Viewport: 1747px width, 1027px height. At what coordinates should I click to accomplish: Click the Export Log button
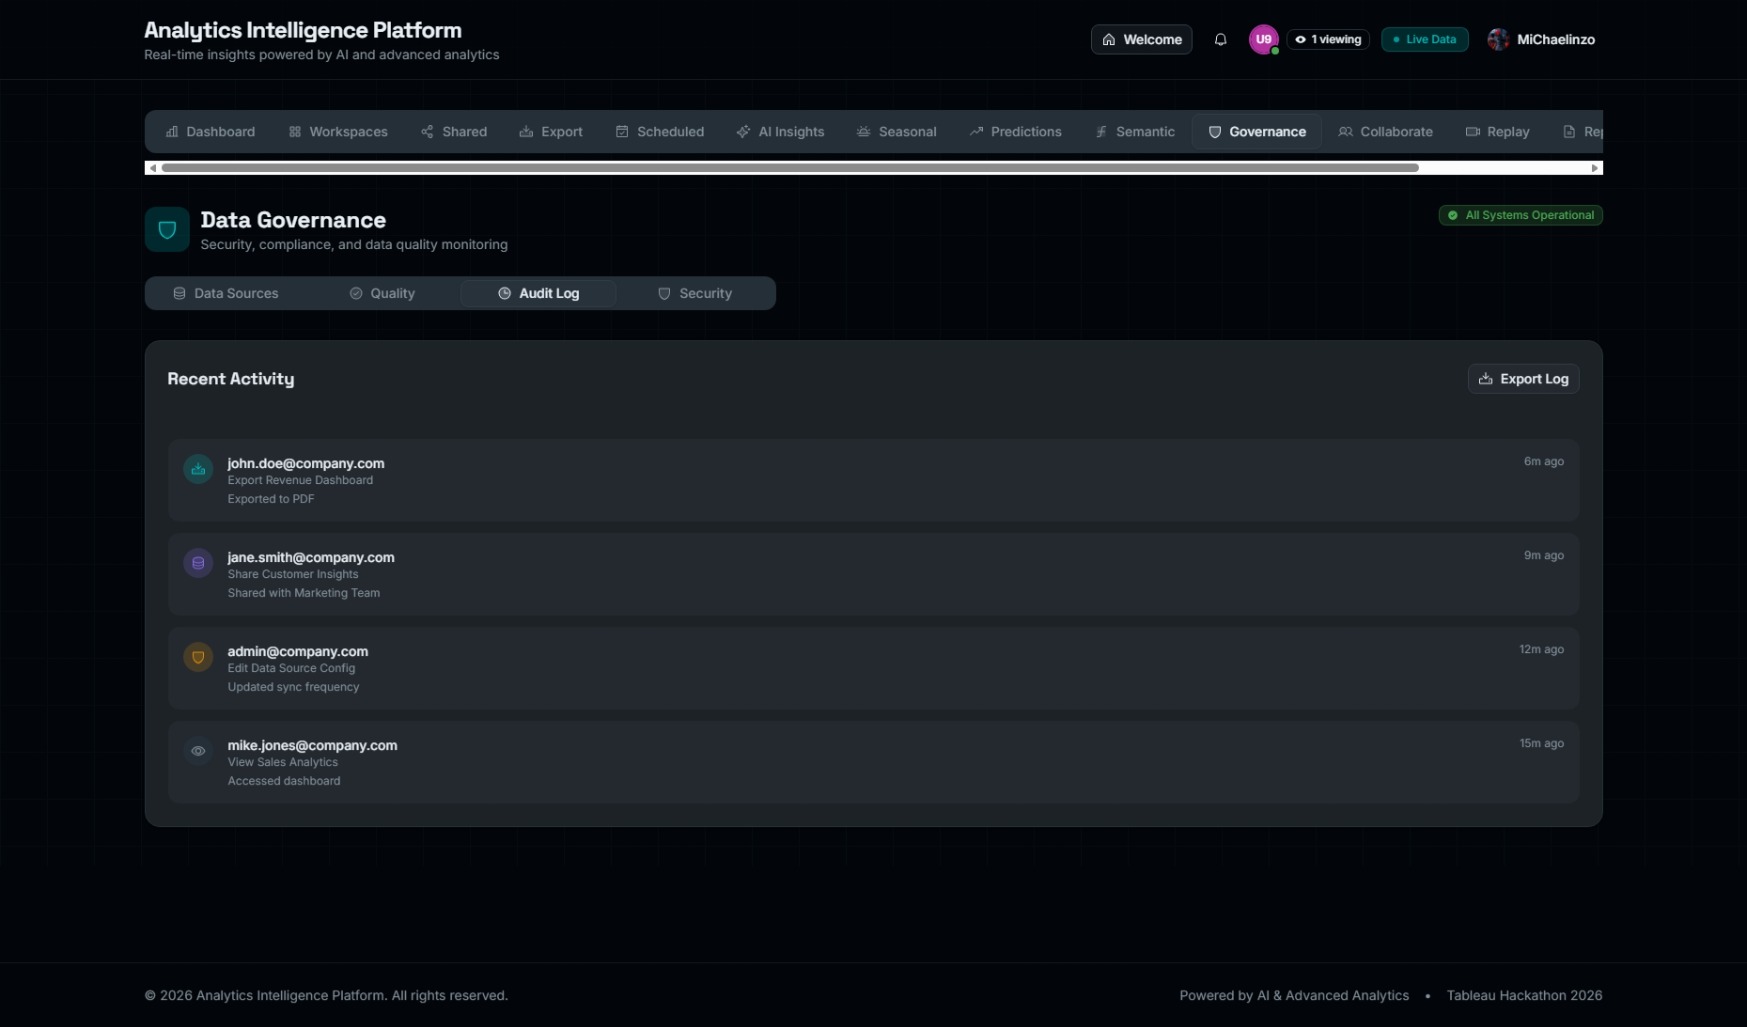[1524, 379]
